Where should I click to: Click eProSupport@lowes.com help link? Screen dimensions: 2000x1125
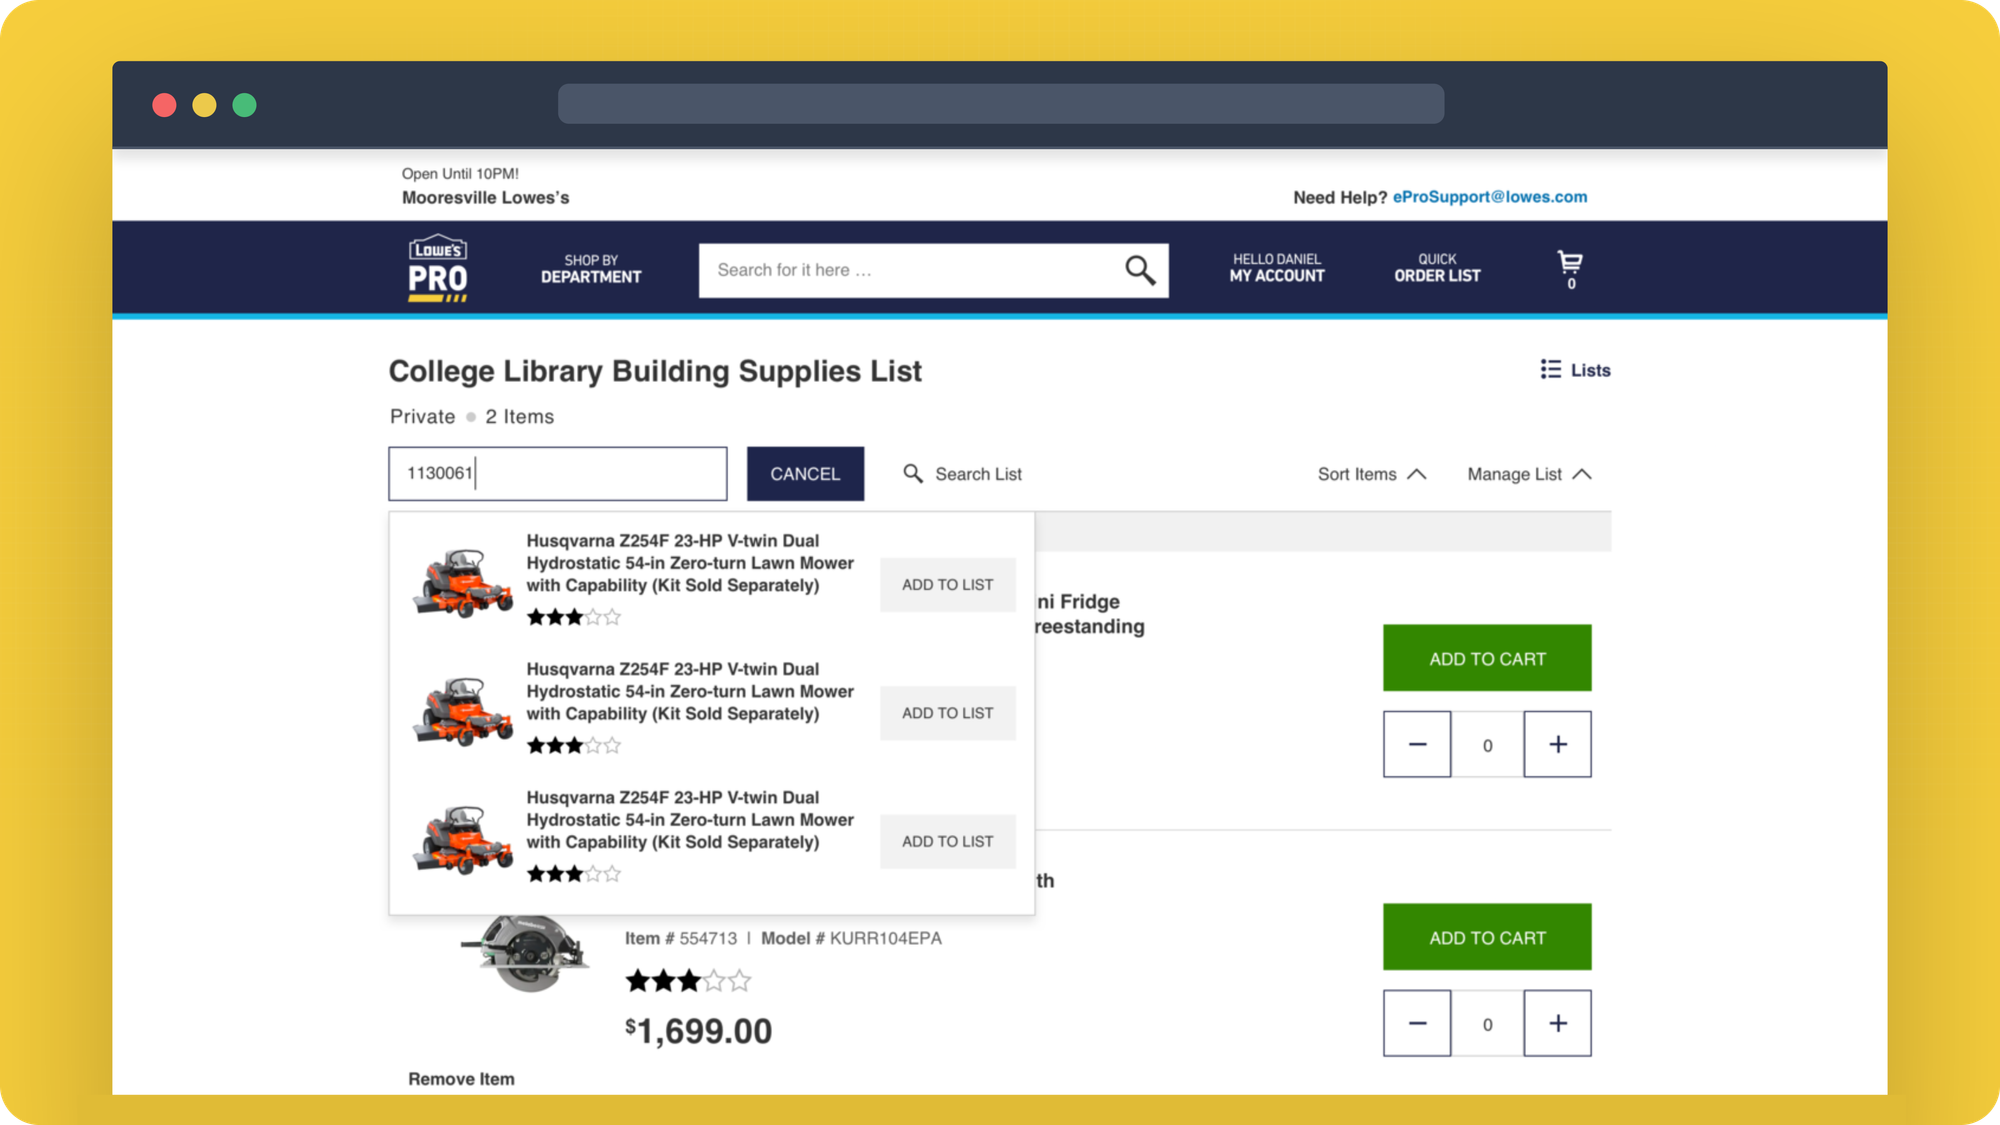[1489, 196]
